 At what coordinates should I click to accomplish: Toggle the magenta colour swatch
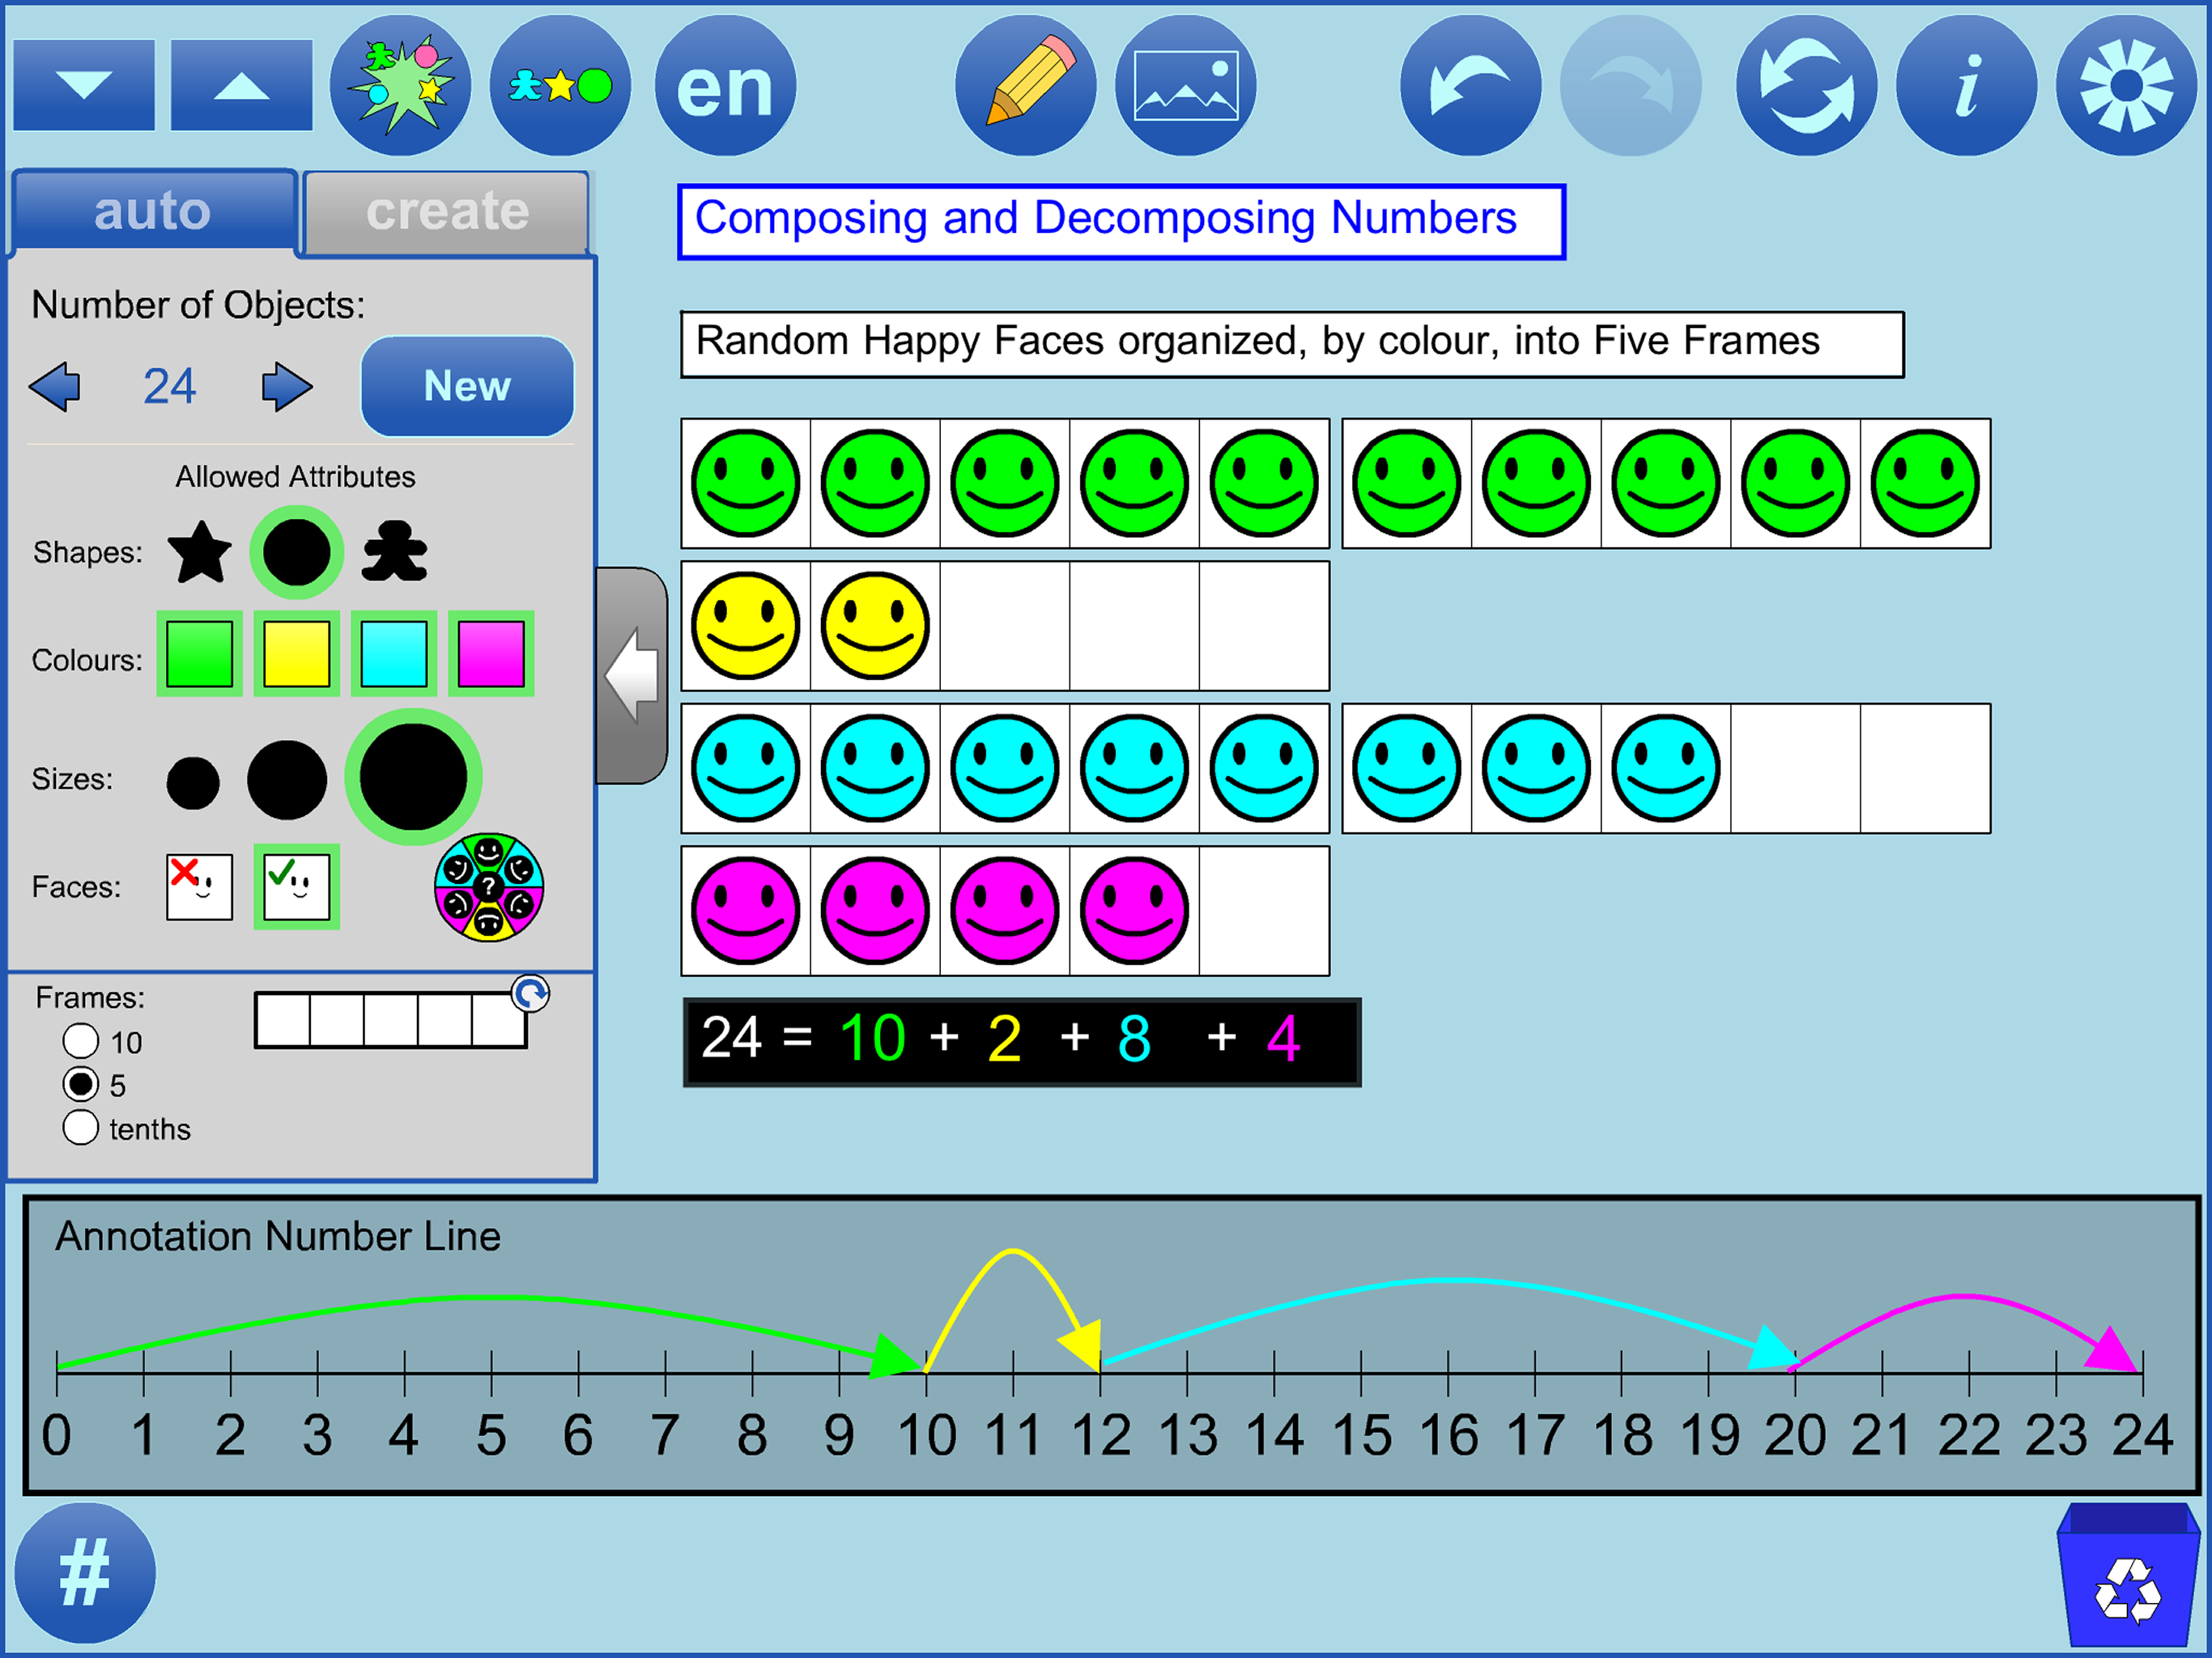pos(490,654)
